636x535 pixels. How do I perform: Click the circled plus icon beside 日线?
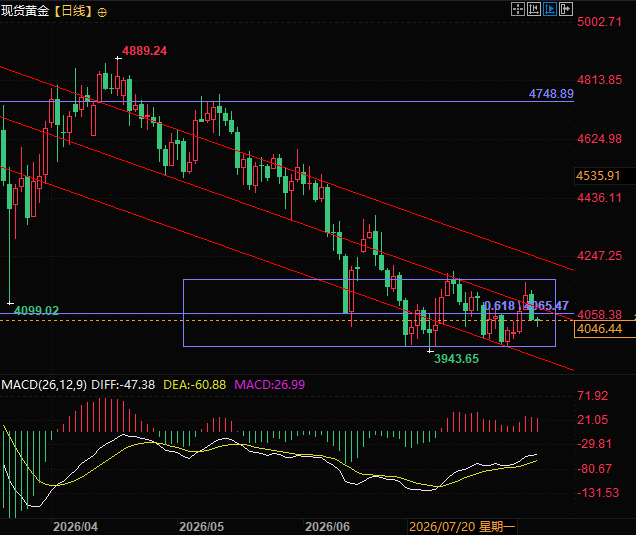[102, 13]
